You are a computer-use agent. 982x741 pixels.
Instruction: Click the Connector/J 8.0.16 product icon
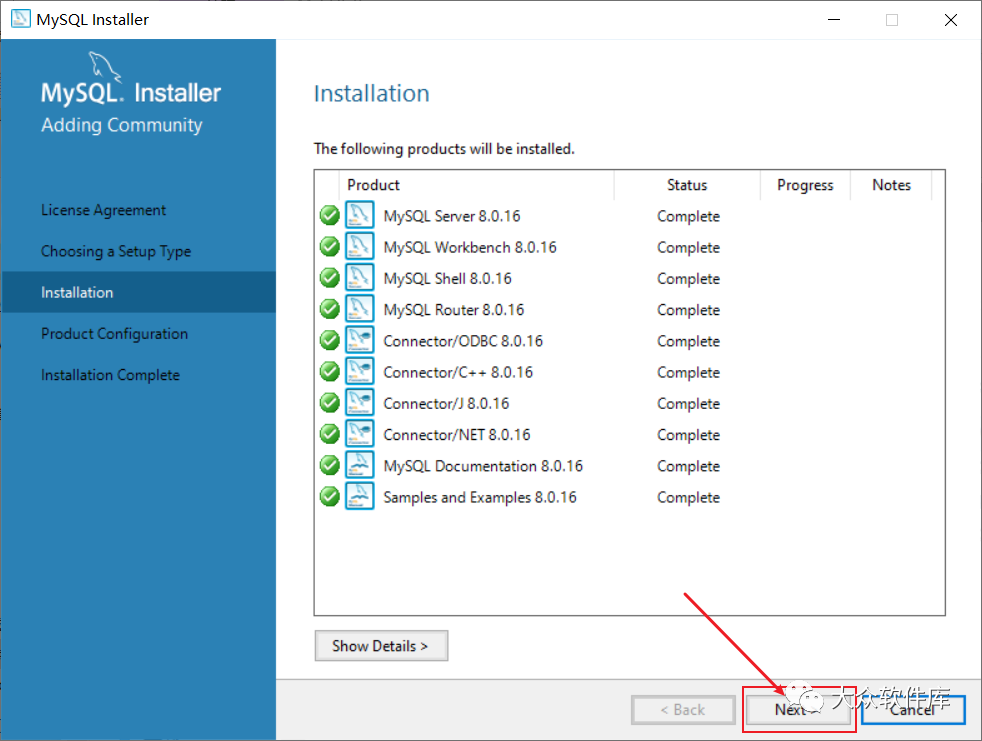pyautogui.click(x=359, y=403)
